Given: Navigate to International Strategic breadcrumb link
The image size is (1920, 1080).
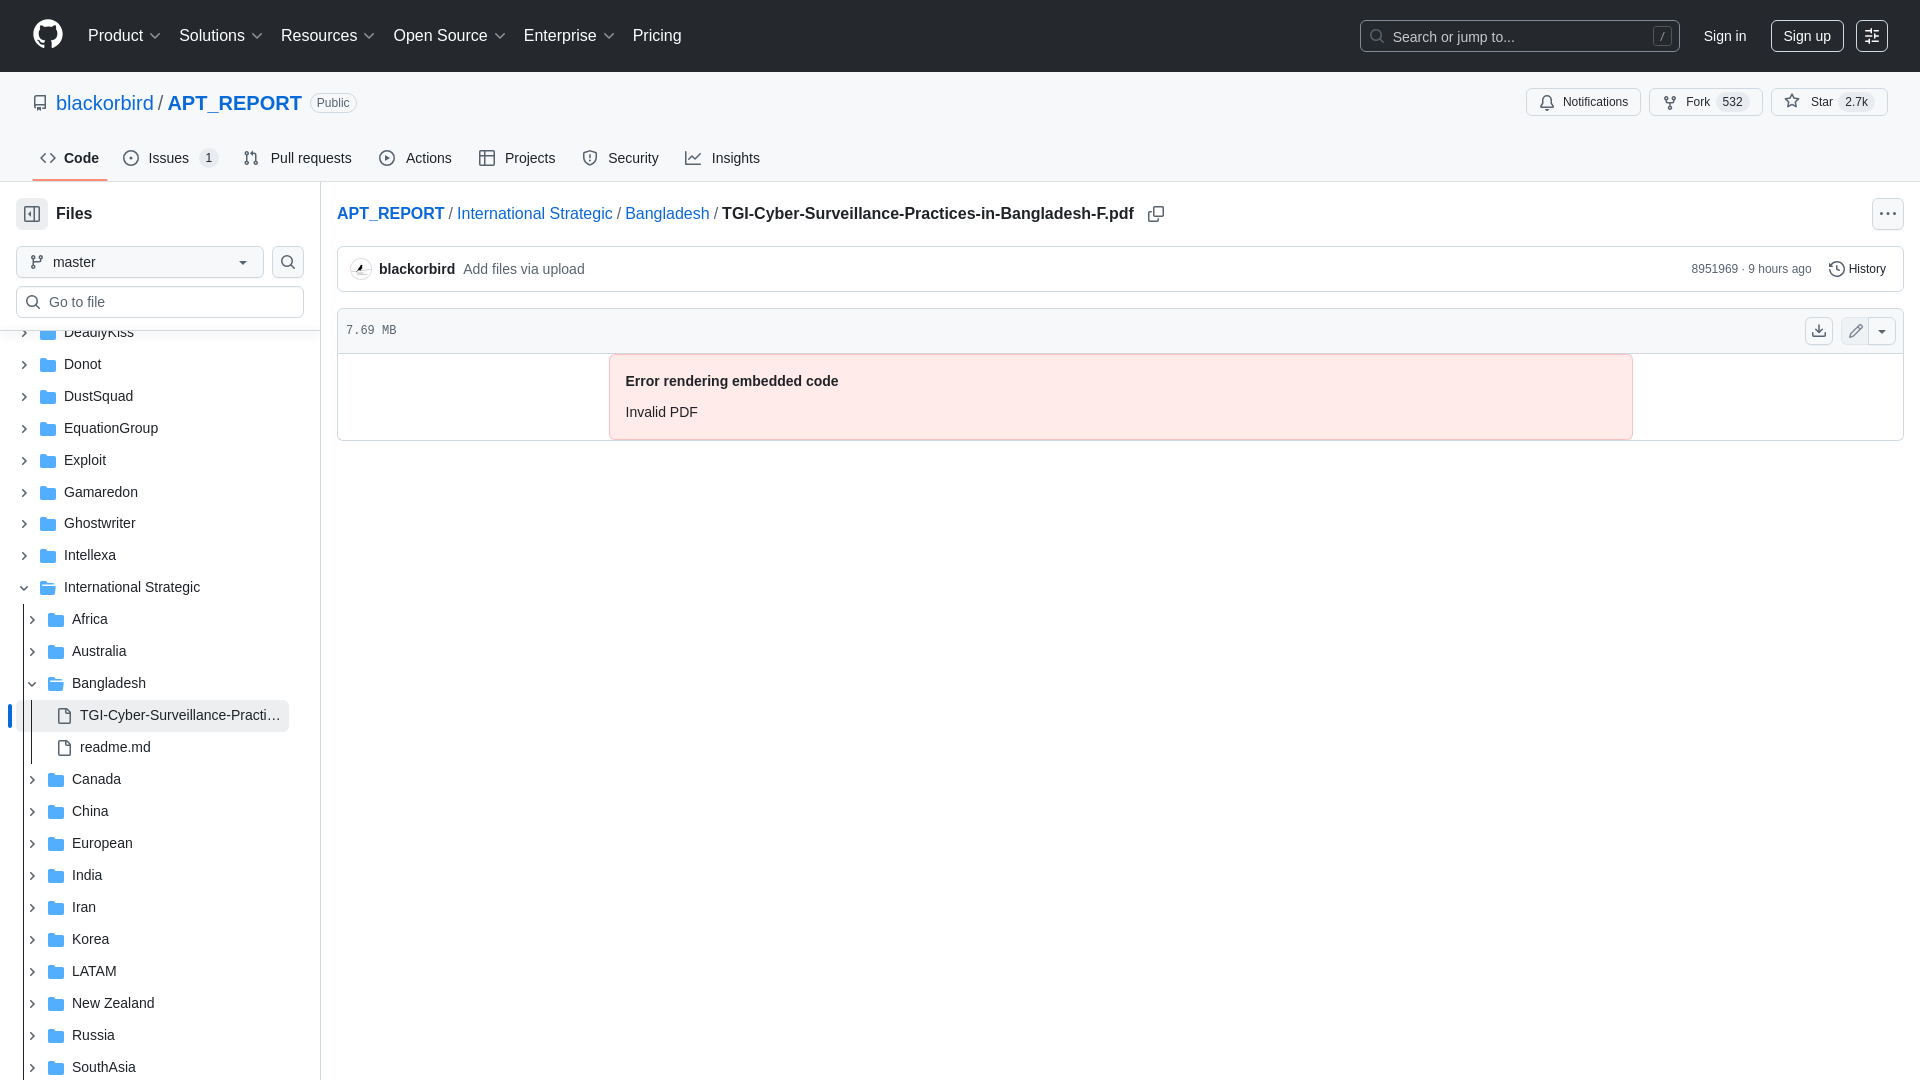Looking at the screenshot, I should coord(535,214).
